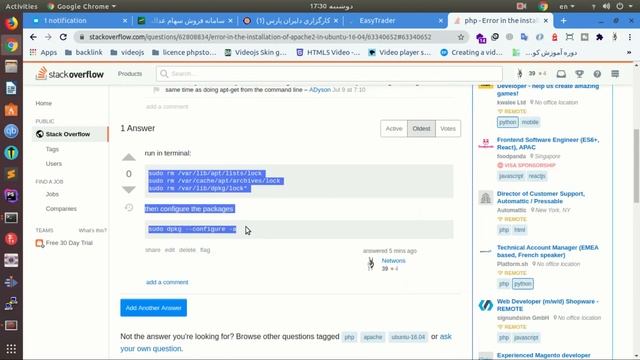Screen dimensions: 640x360
Task: Open Ubuntu Software in dock
Action: (11, 110)
